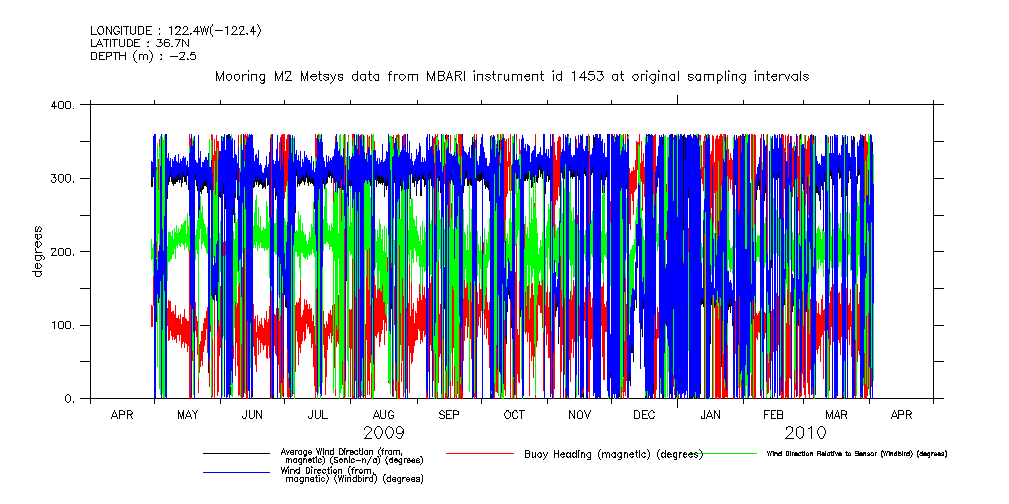Click the 'degrees' y-axis label
Screen dimensions: 1009x504
point(37,252)
